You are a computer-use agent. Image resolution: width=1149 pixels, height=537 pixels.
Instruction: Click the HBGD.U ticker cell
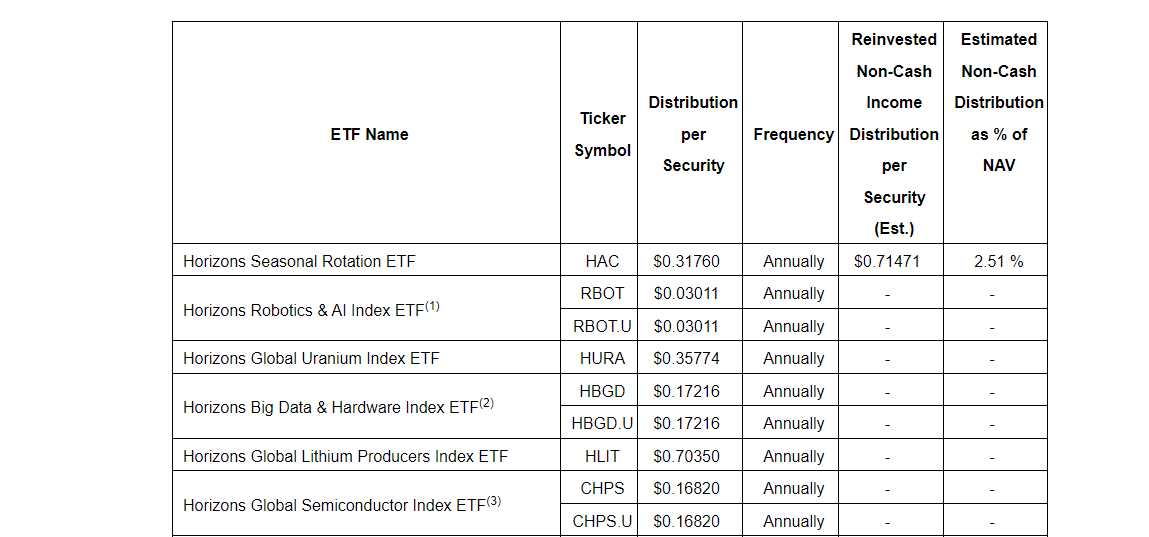pyautogui.click(x=602, y=423)
